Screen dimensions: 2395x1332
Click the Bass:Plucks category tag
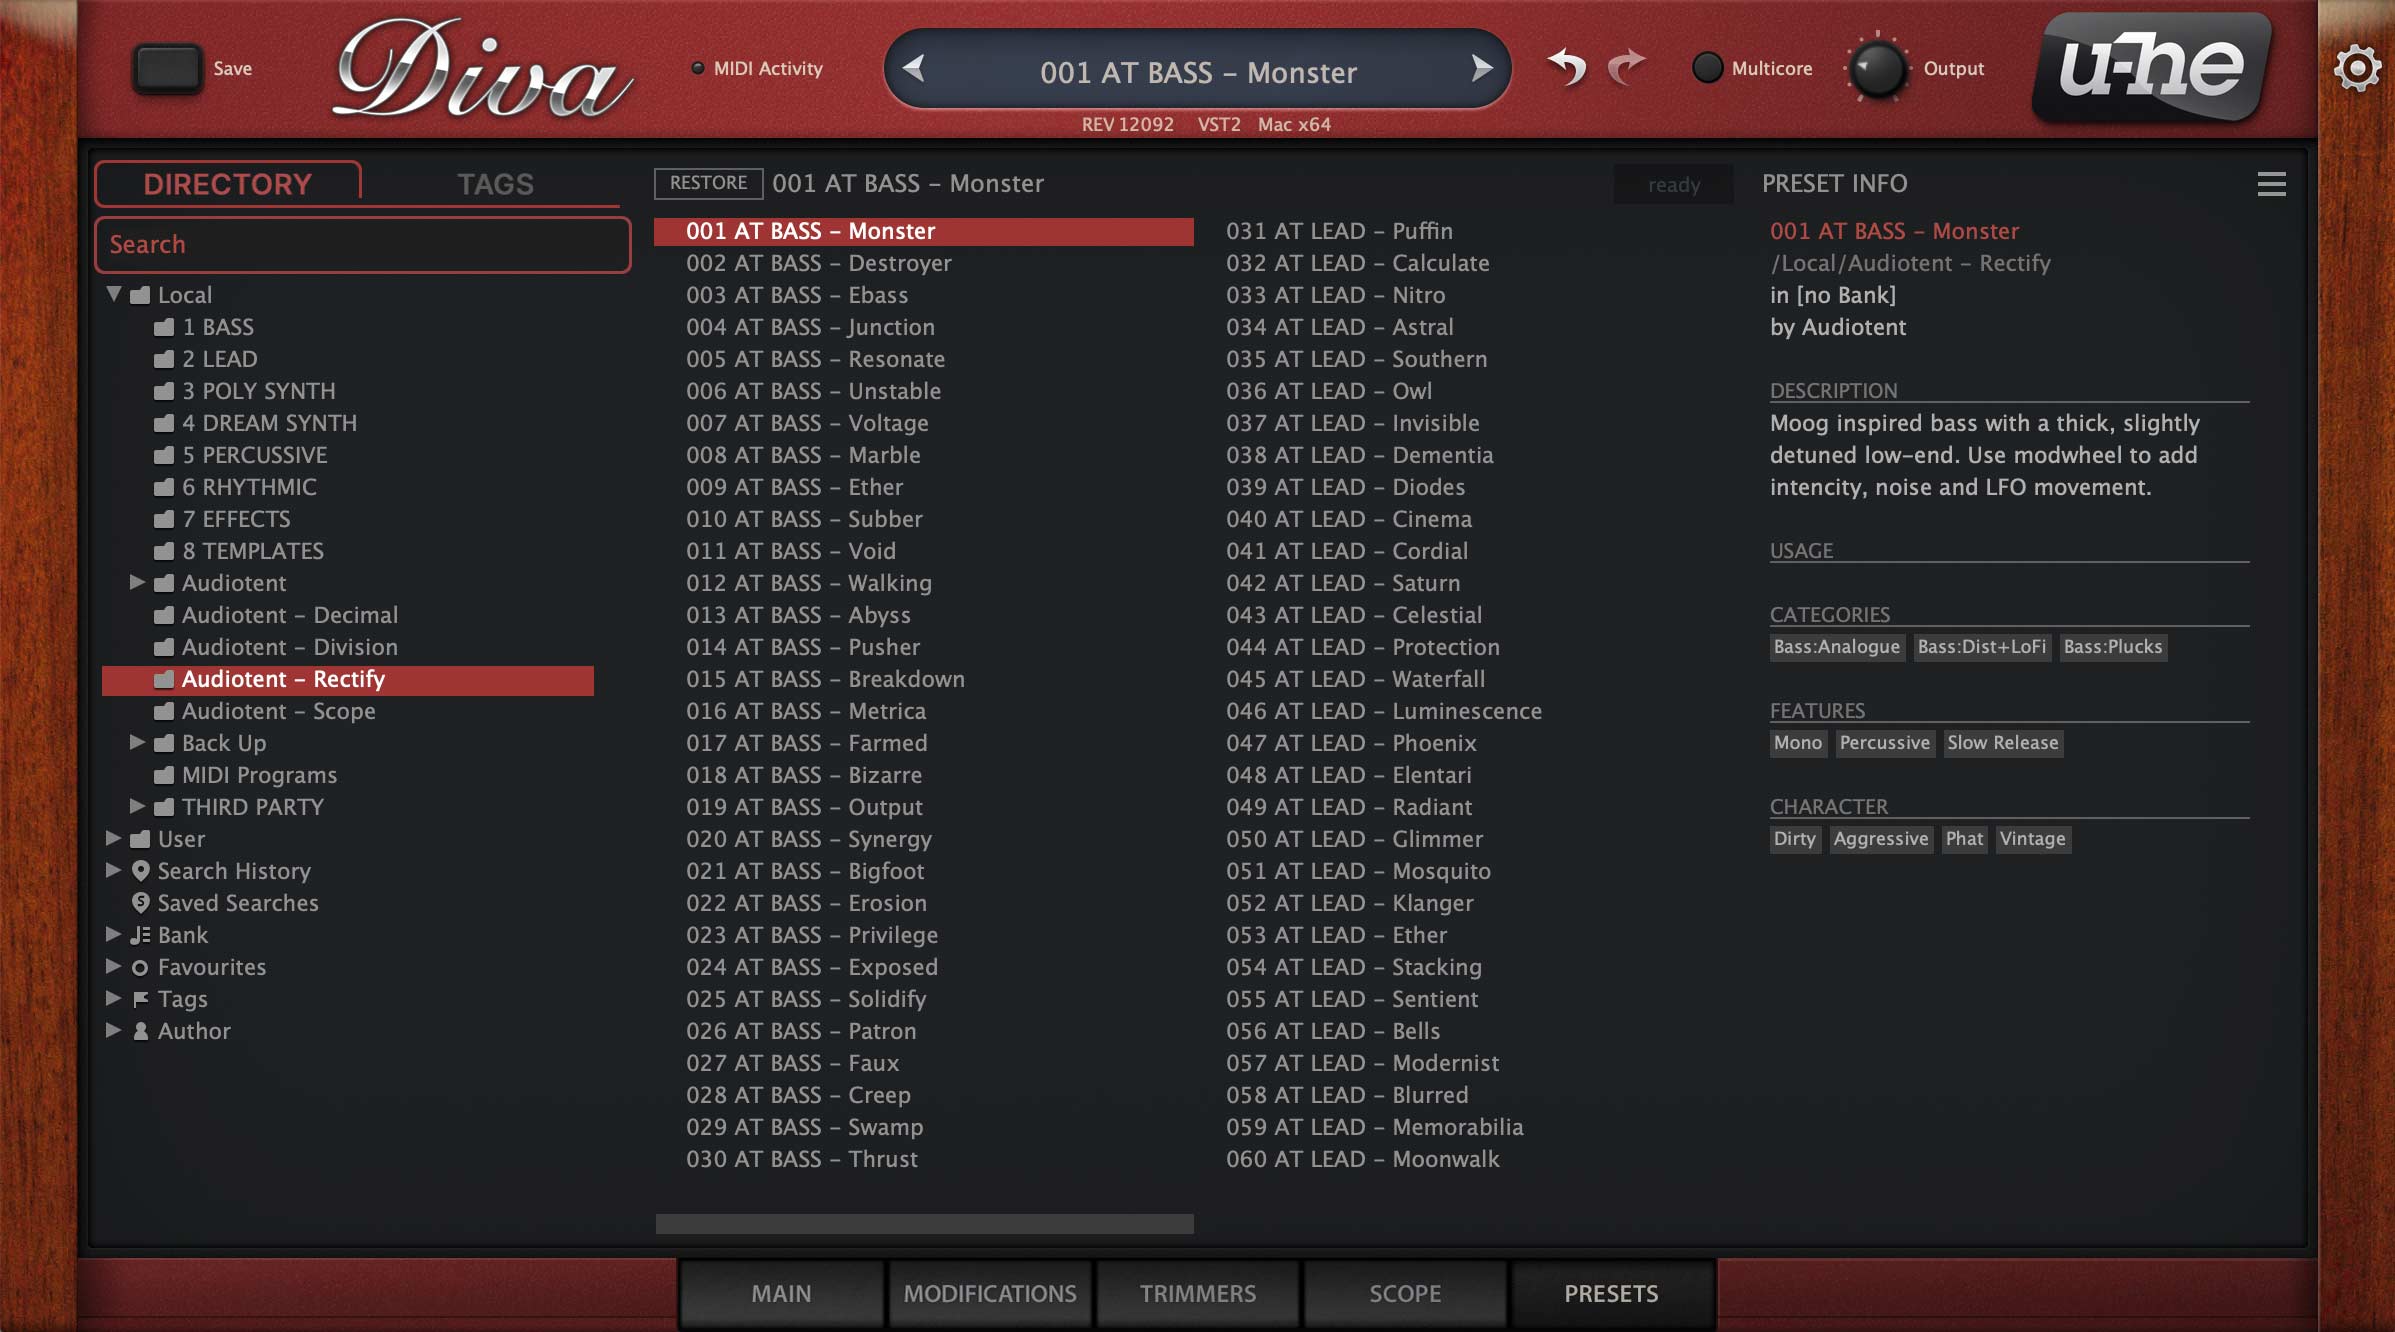(2112, 647)
